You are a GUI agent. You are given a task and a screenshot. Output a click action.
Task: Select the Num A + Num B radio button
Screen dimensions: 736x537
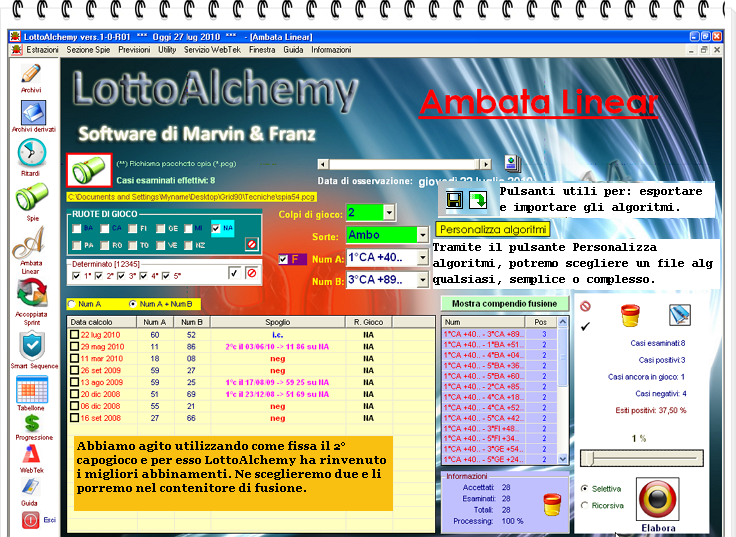click(x=133, y=304)
